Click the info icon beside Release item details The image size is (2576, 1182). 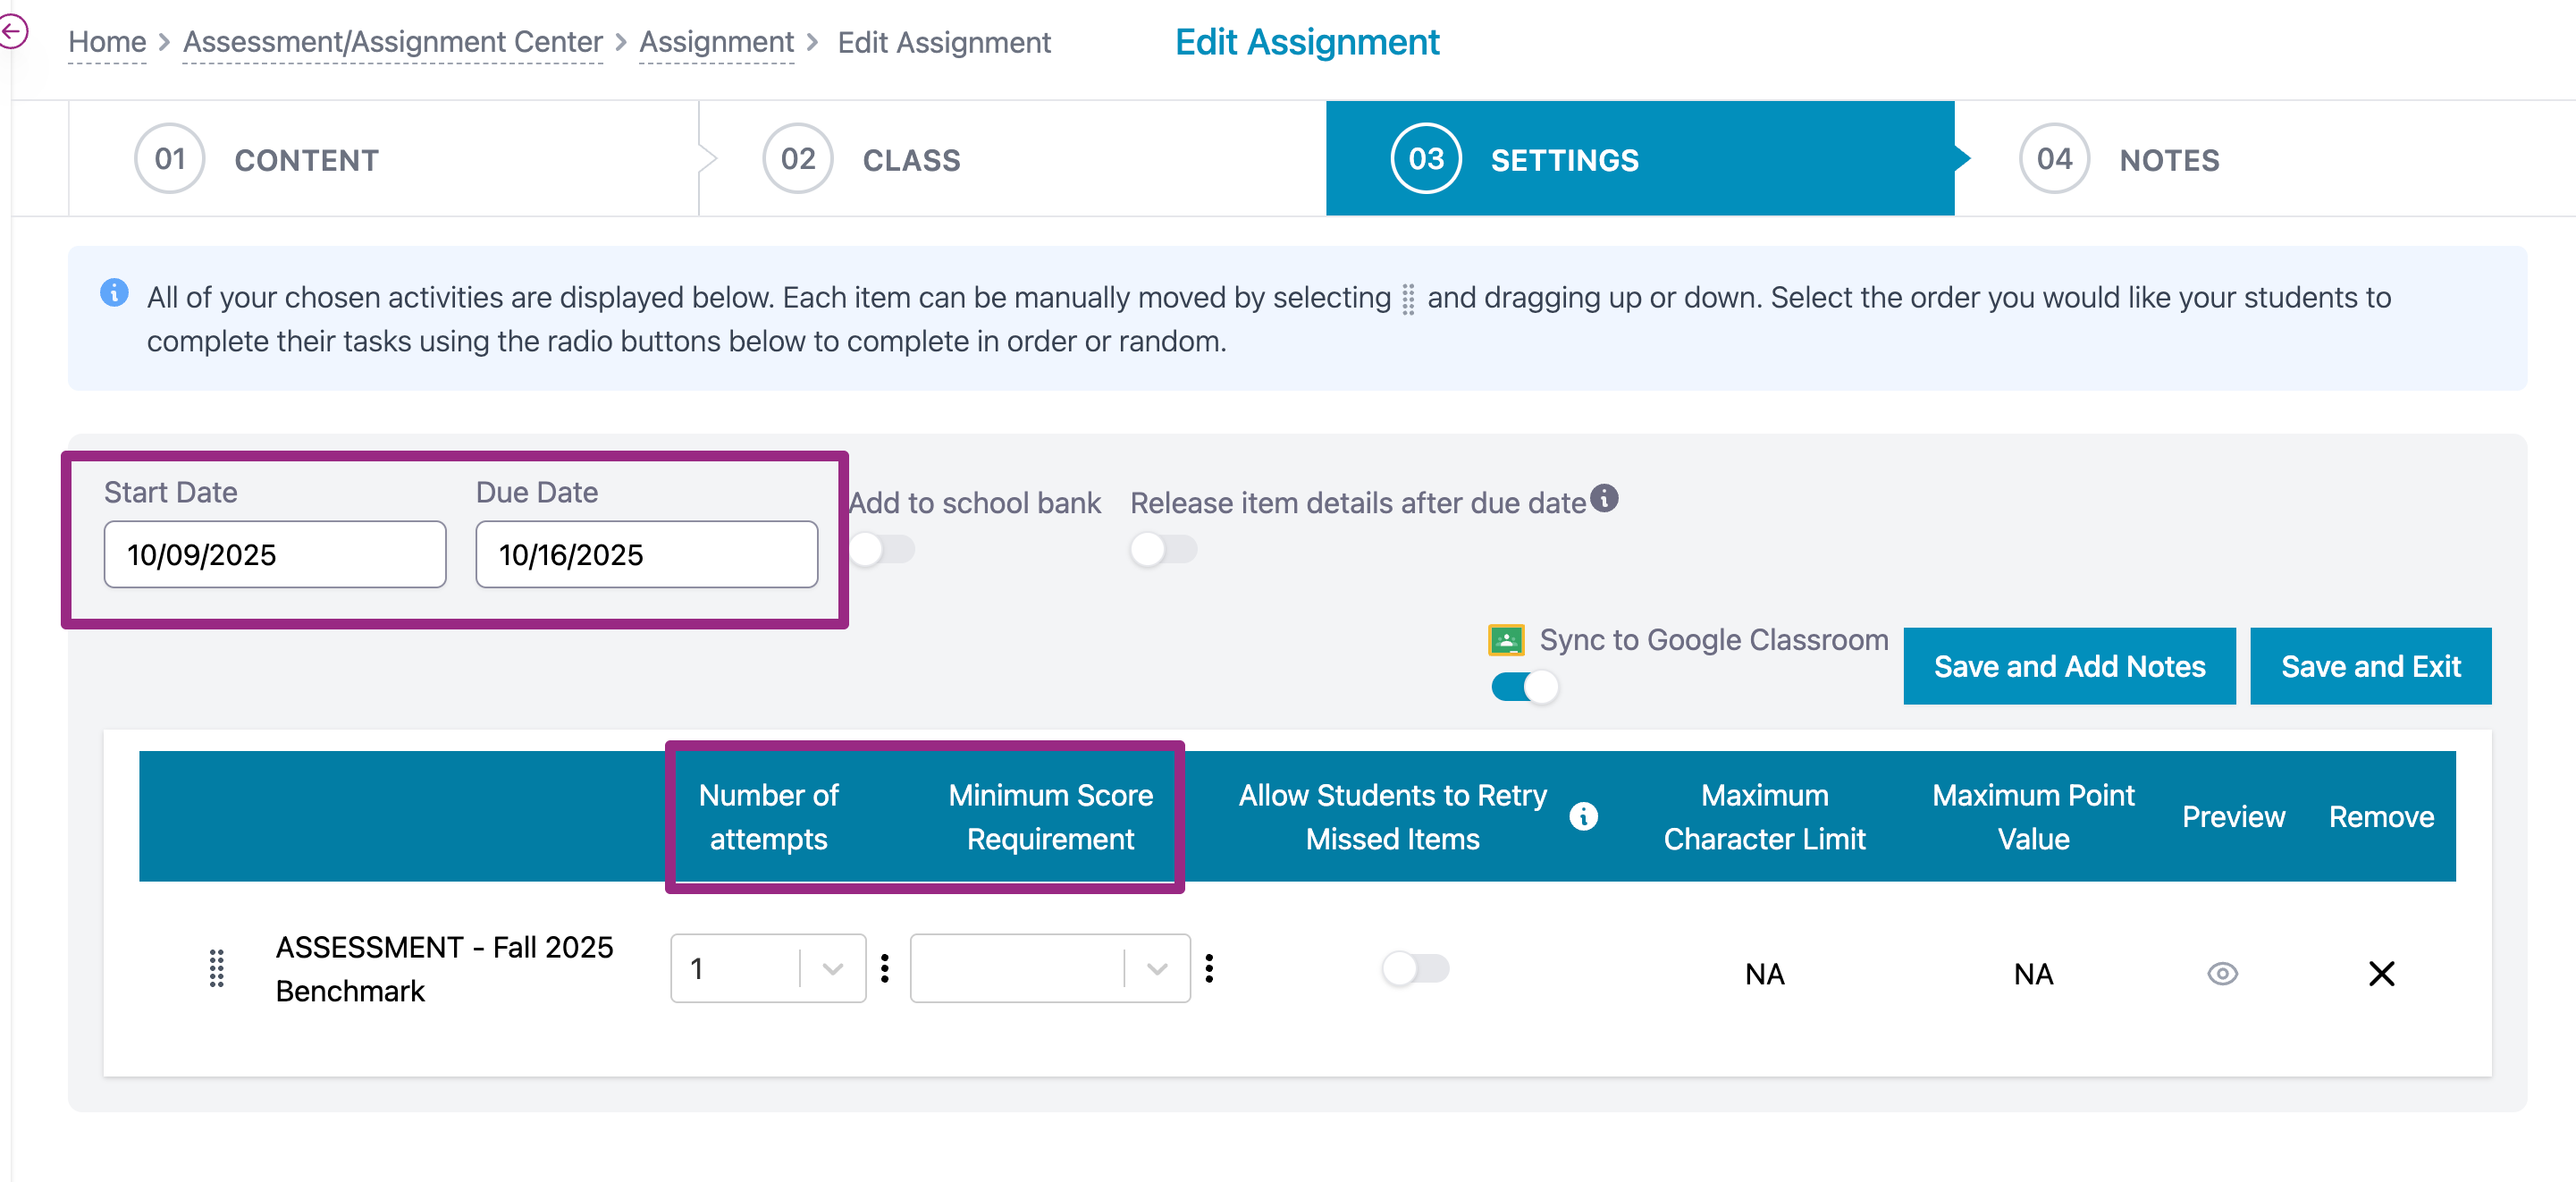(x=1604, y=498)
